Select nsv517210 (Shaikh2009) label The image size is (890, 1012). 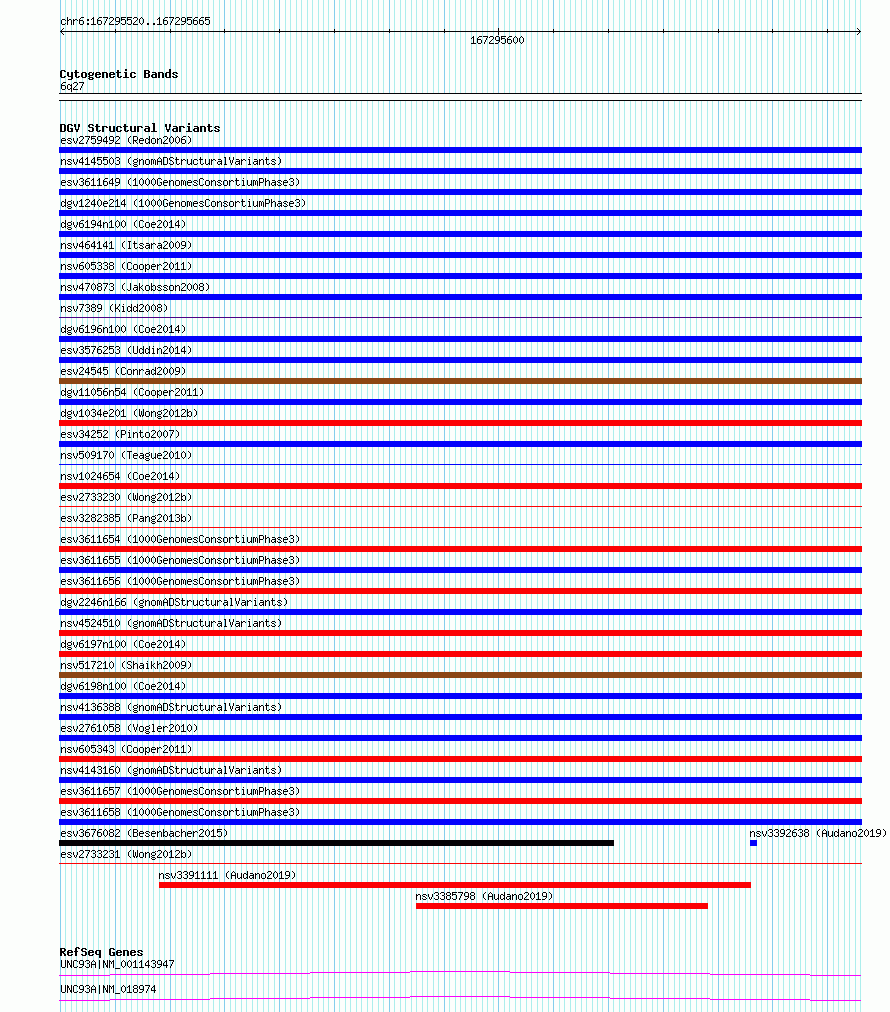126,665
